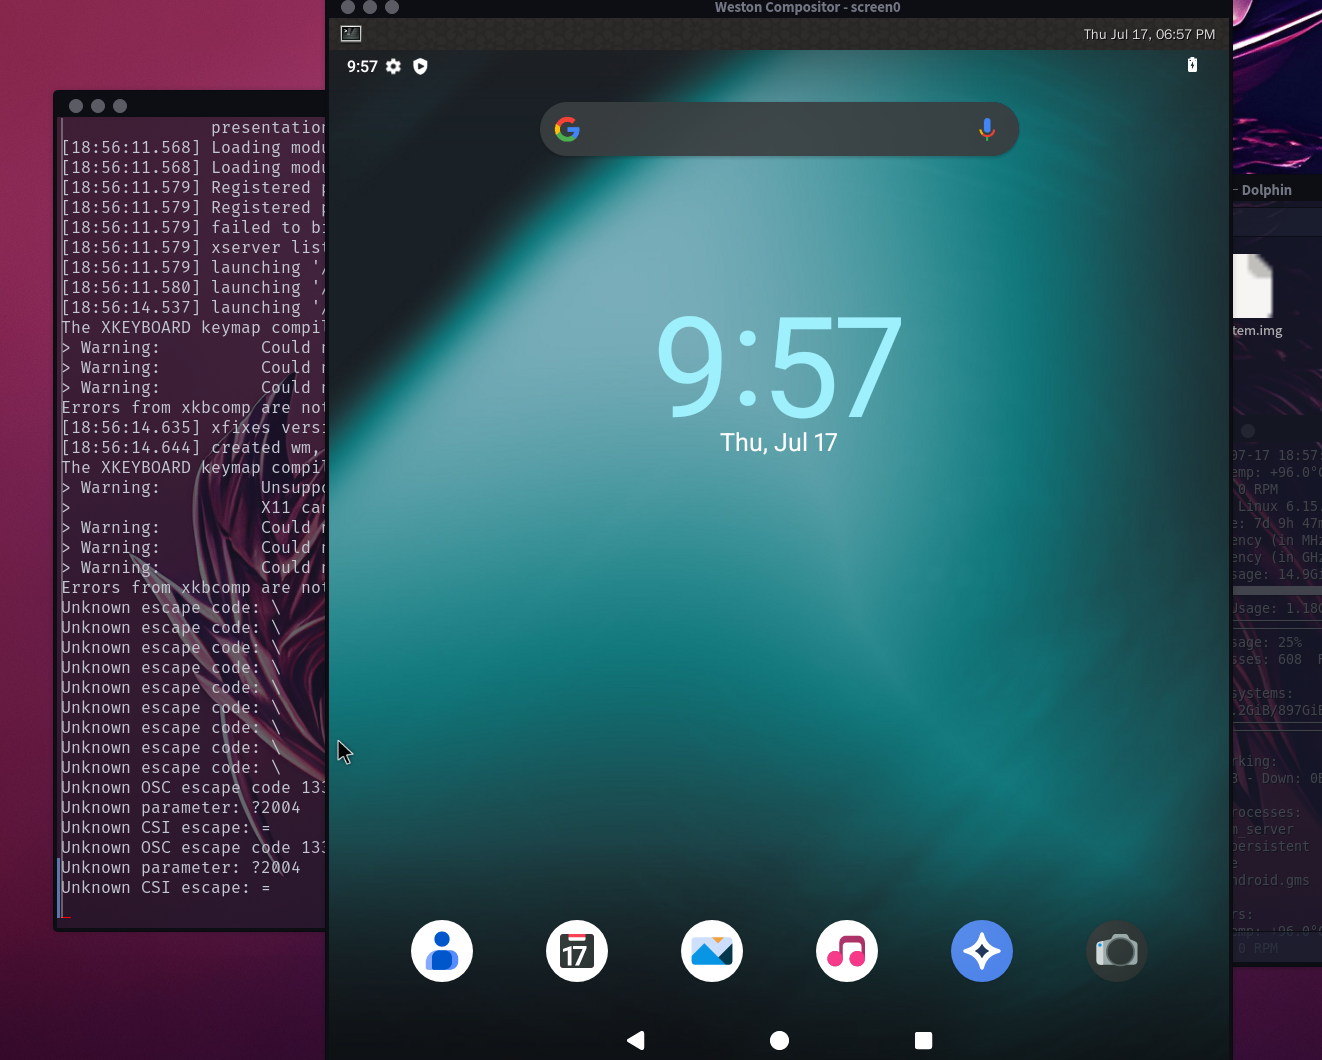Tap the Thu, Jul 17 date text
This screenshot has width=1322, height=1060.
point(778,443)
